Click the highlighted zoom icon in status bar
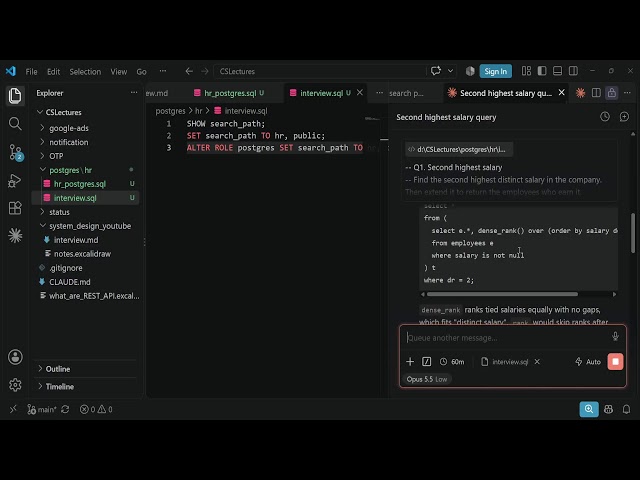Image resolution: width=640 pixels, height=480 pixels. point(589,409)
